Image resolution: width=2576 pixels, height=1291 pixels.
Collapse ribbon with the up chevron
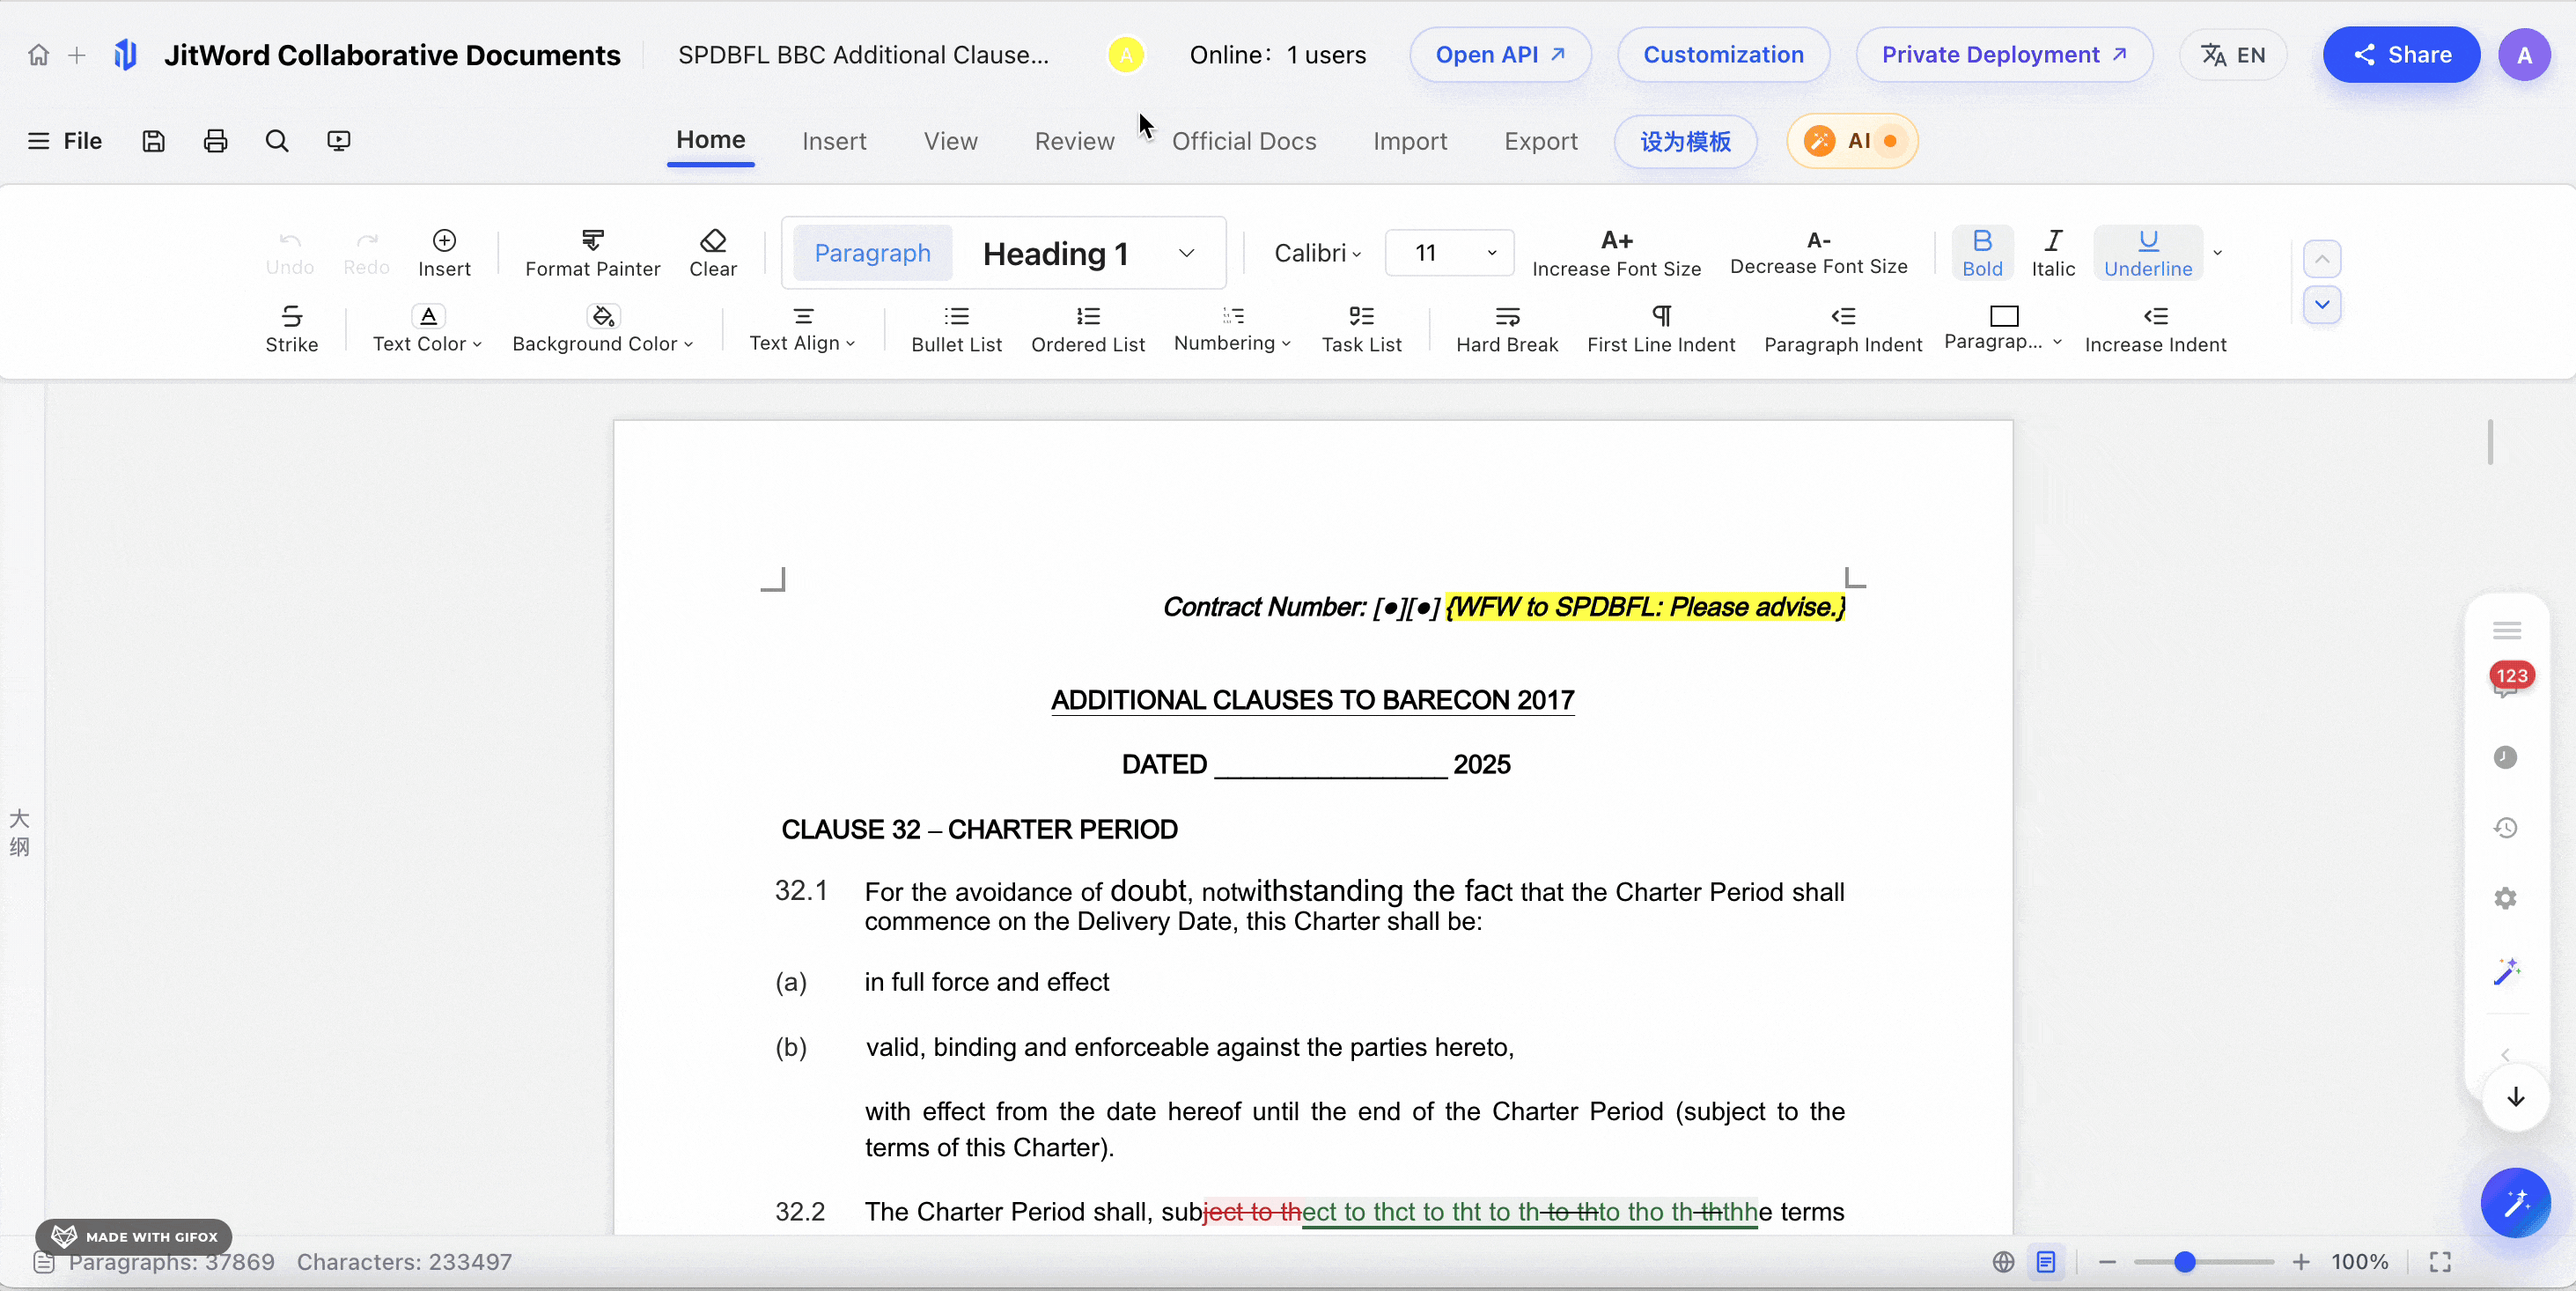[x=2322, y=259]
